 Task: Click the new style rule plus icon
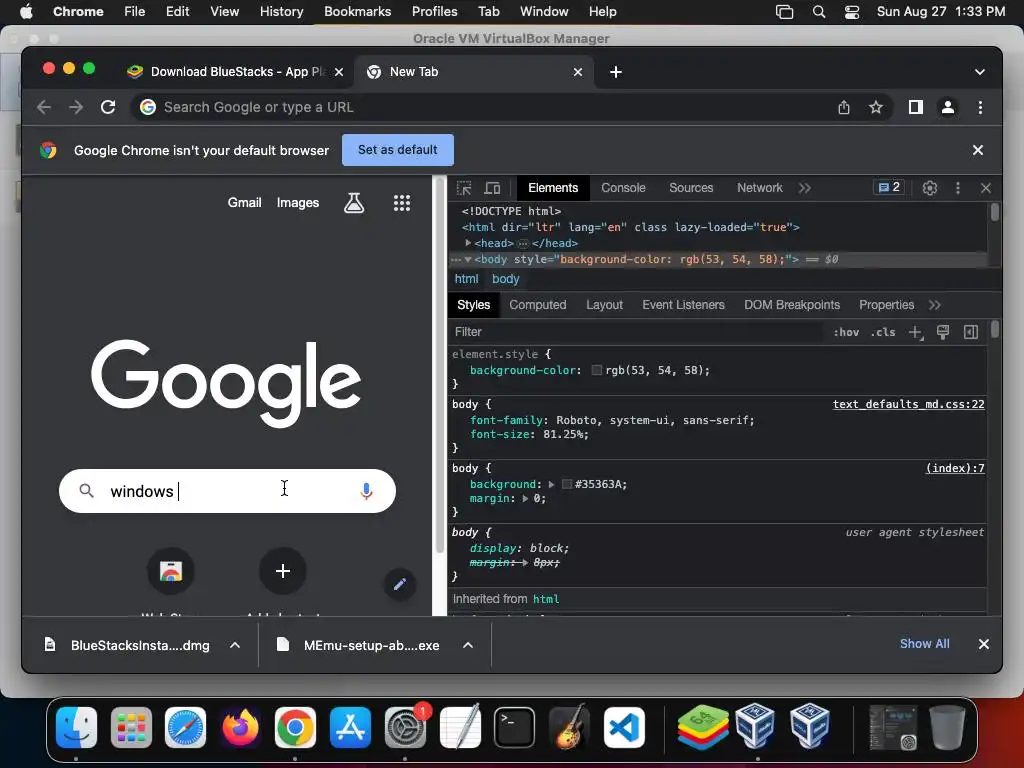pyautogui.click(x=916, y=332)
